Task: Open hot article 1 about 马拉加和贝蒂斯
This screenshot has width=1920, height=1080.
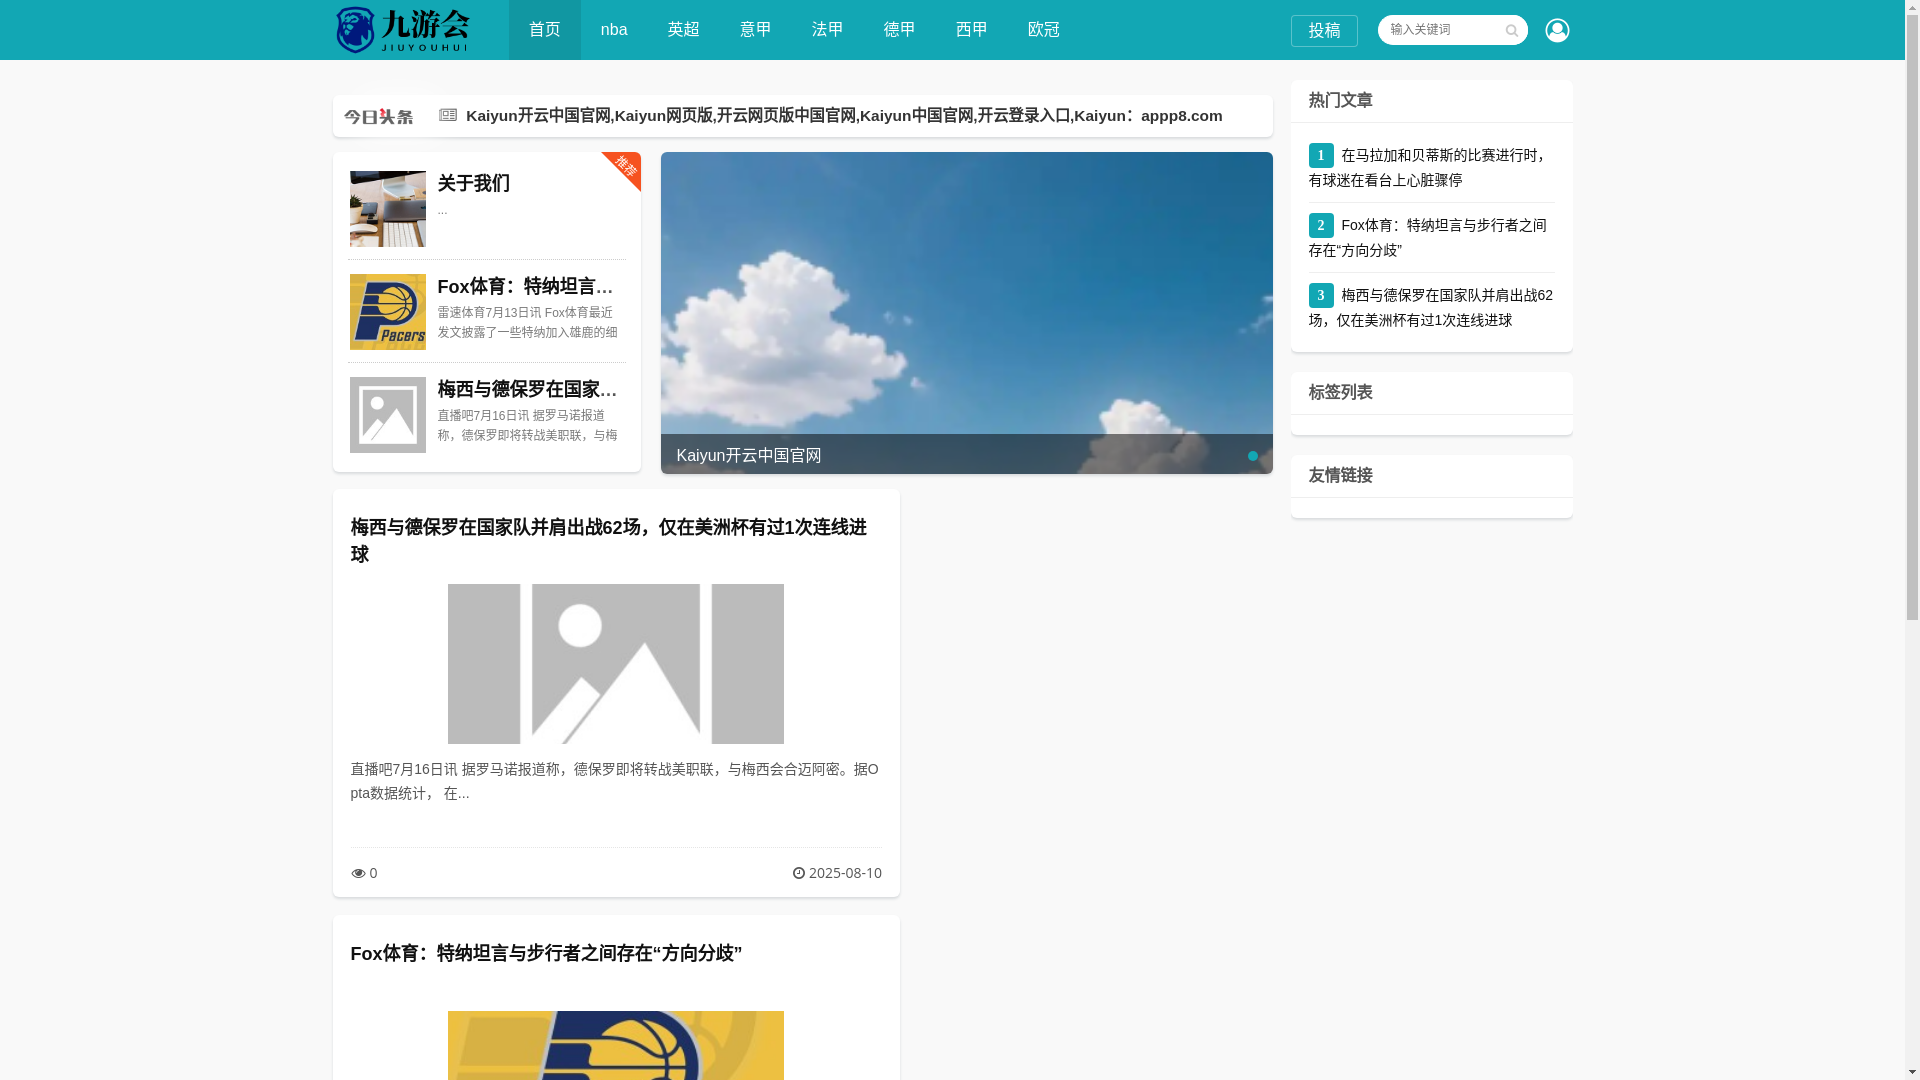Action: tap(1427, 168)
